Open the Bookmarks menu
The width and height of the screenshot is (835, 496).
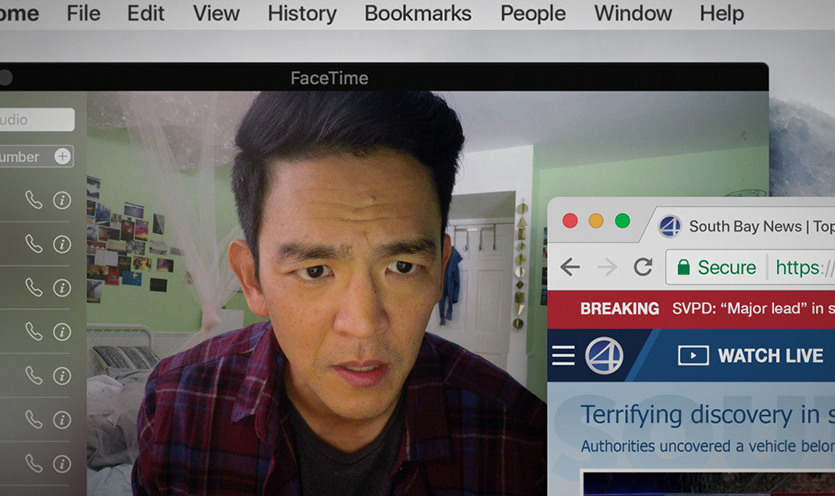point(418,13)
